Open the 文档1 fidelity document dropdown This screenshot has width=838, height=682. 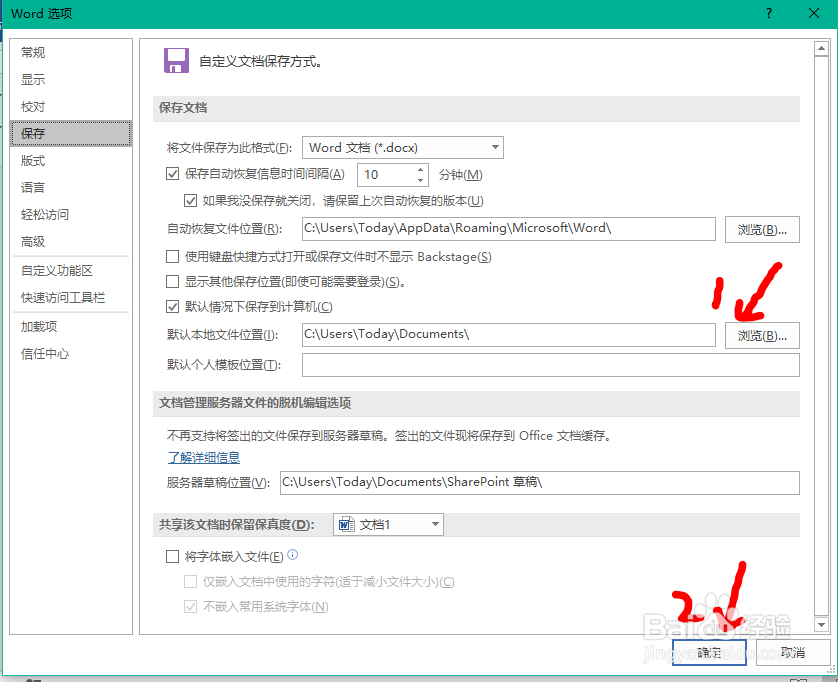(x=389, y=524)
